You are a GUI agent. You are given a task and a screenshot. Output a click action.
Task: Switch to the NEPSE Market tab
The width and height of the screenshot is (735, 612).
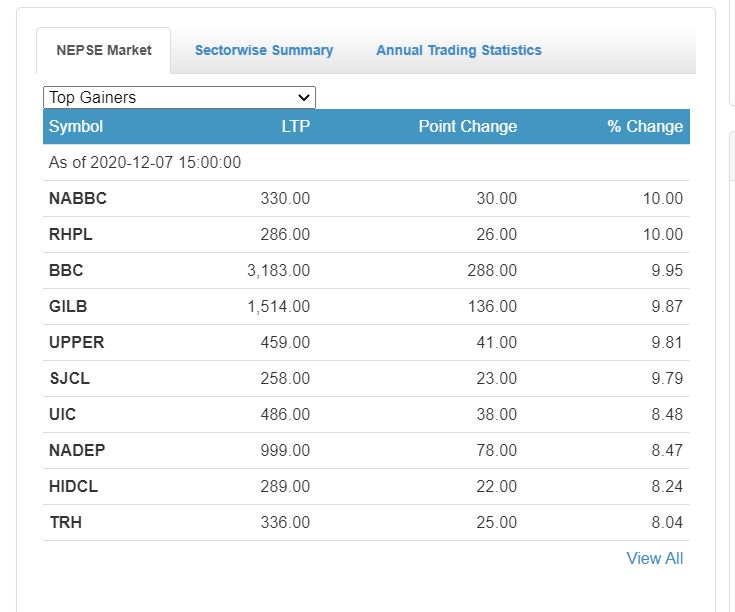point(104,50)
